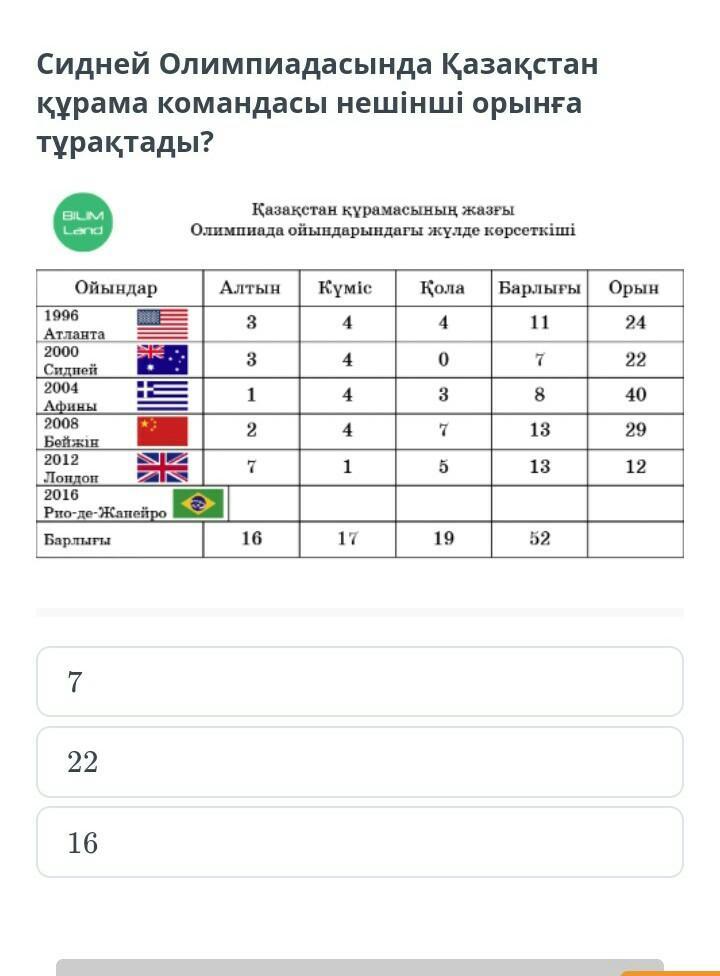Click the medal table title text

point(383,220)
